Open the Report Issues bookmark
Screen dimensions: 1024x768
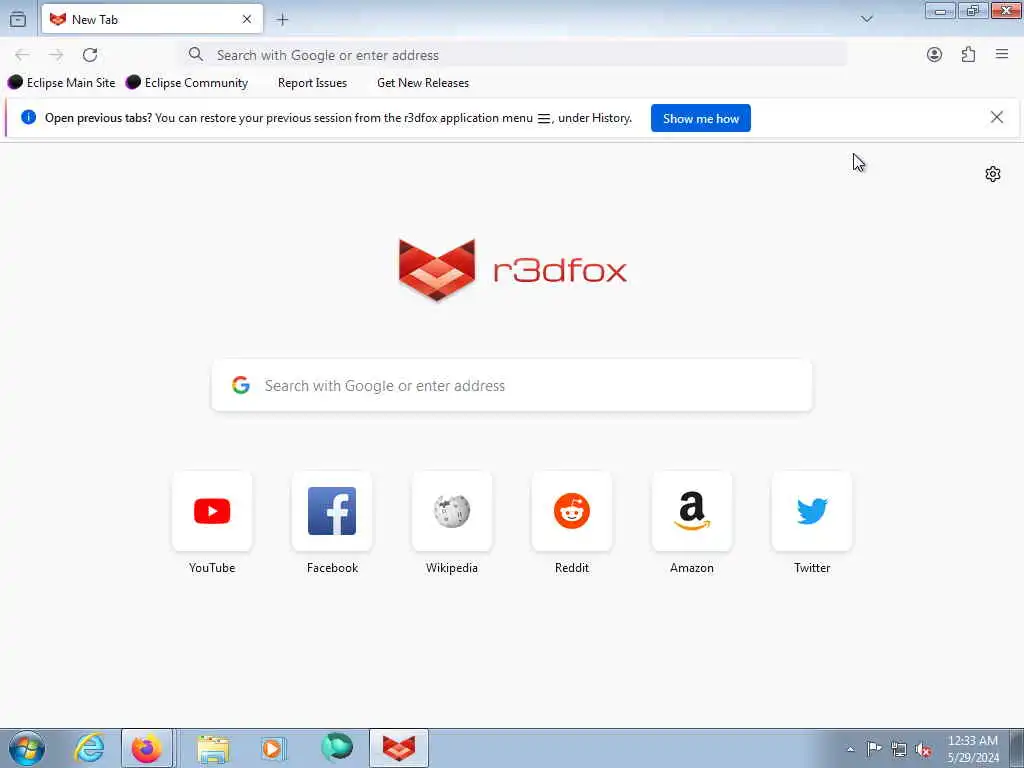point(312,83)
